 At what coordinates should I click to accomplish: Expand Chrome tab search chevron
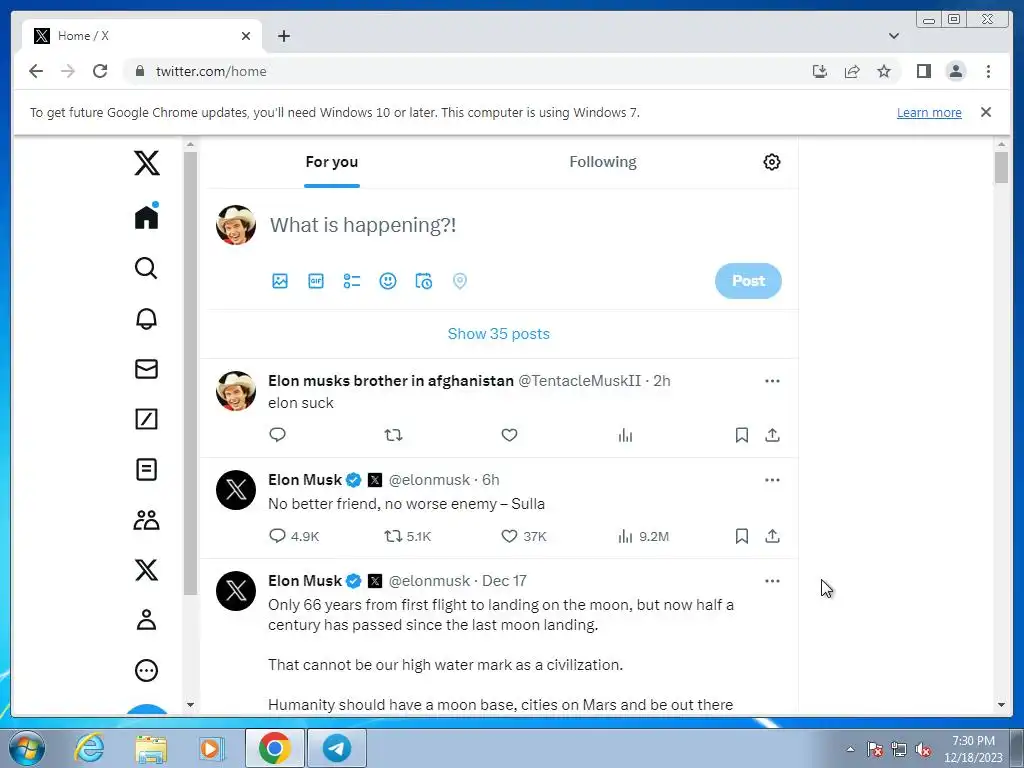pos(894,36)
